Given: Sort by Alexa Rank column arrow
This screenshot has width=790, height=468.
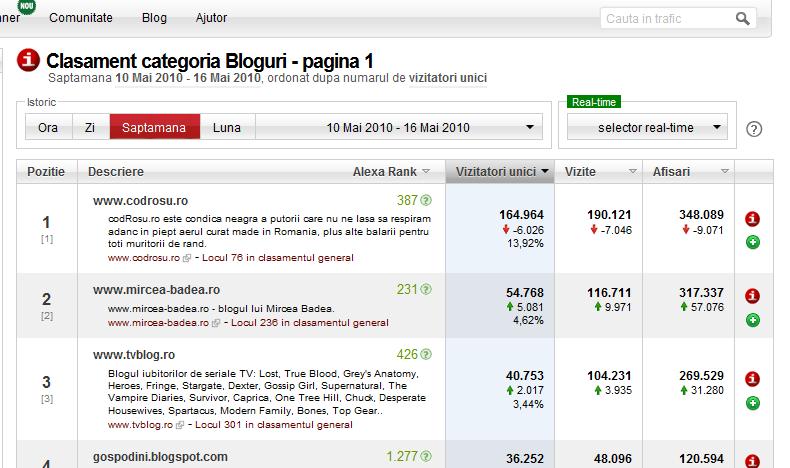Looking at the screenshot, I should tap(426, 171).
